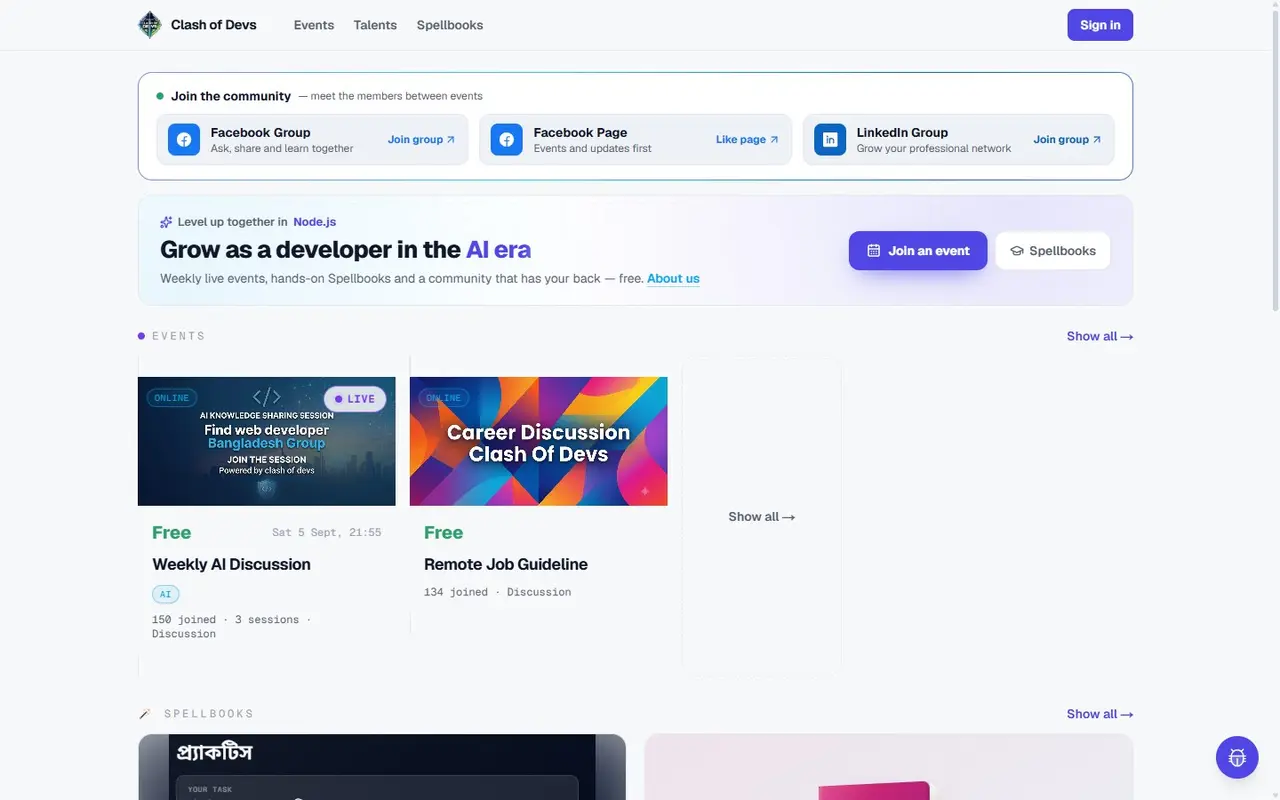
Task: Open the bug report floating icon
Action: pos(1237,758)
